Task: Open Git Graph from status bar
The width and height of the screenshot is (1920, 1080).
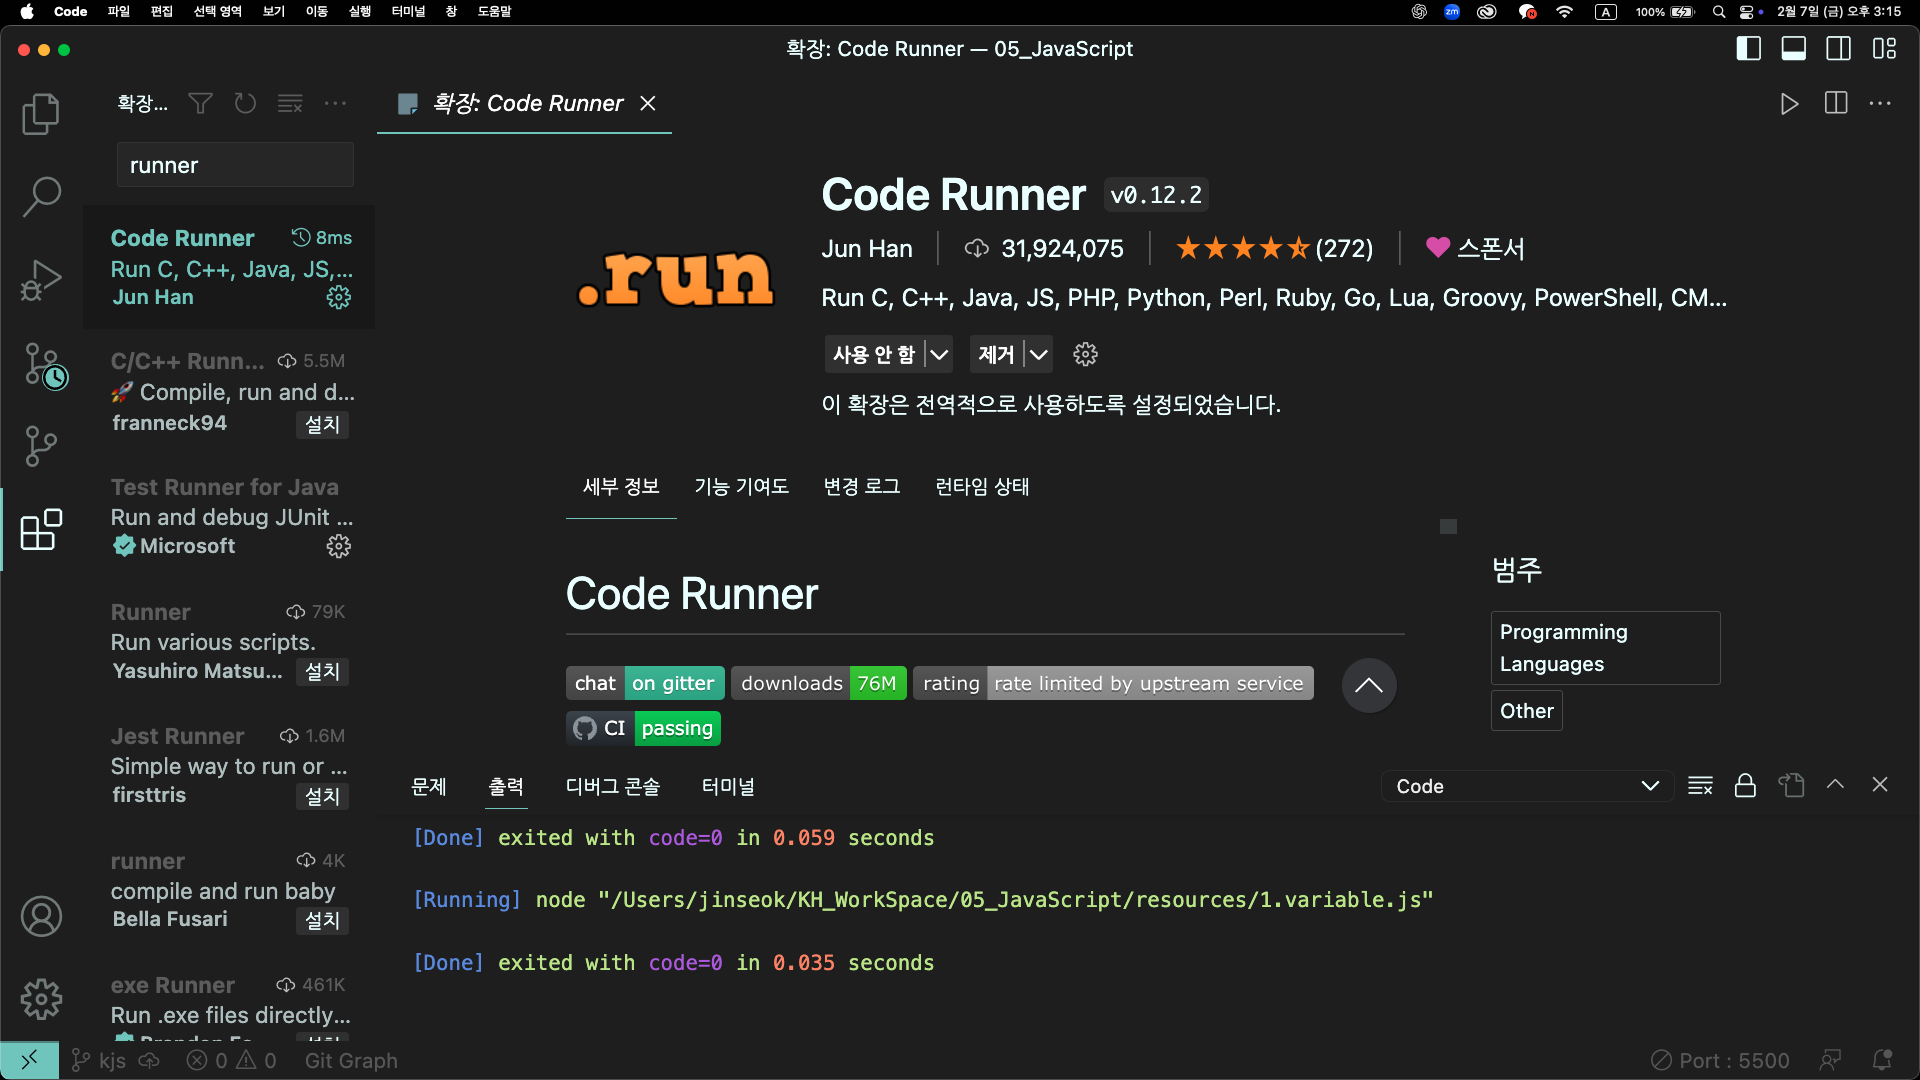Action: 351,1060
